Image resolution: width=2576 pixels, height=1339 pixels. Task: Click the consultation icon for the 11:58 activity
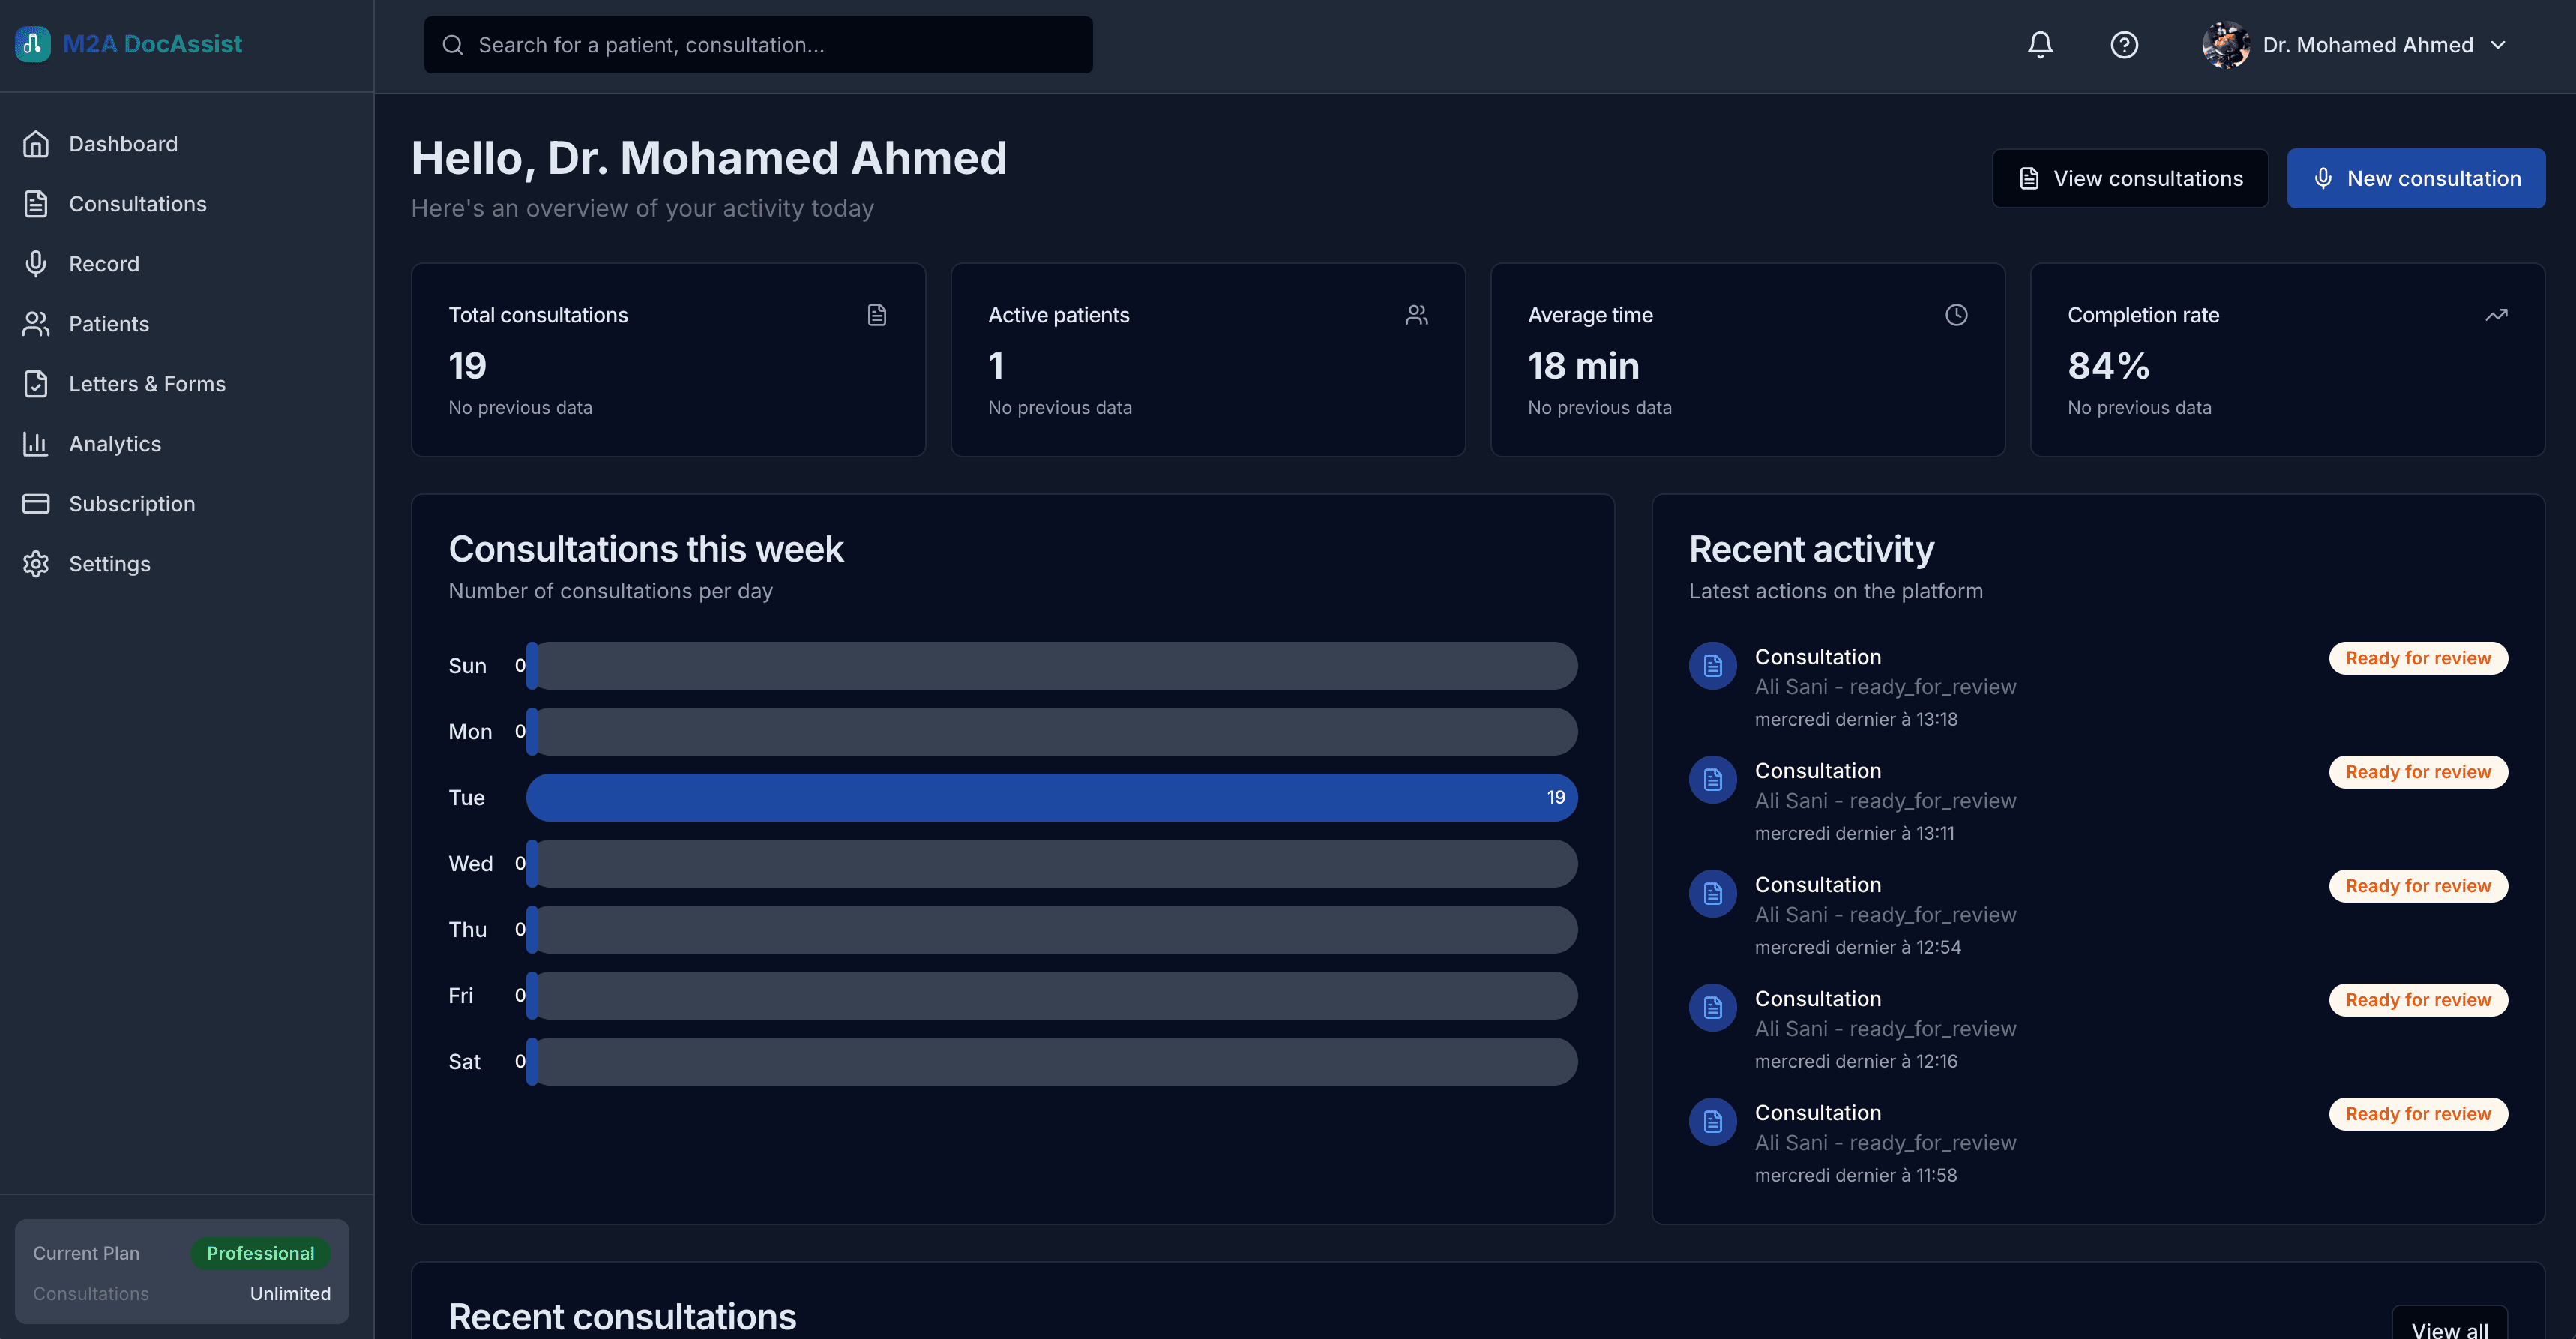(x=1713, y=1121)
